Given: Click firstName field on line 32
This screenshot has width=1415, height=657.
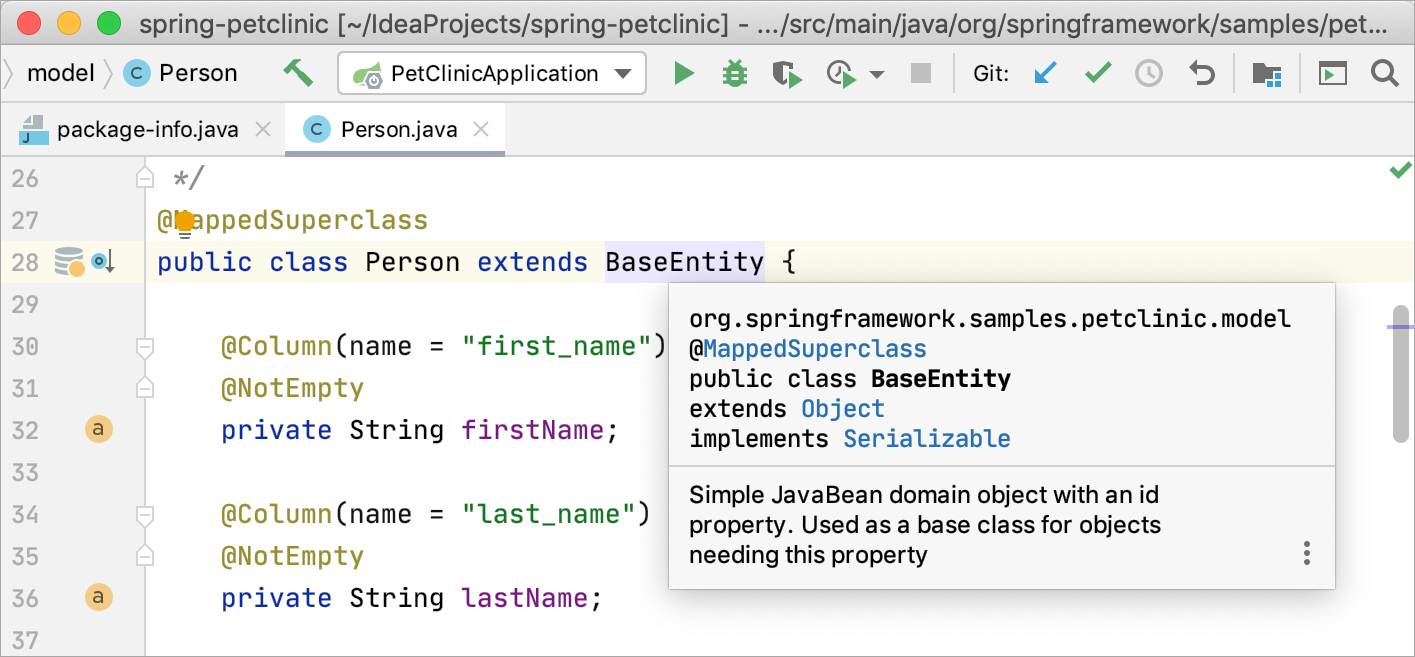Looking at the screenshot, I should coord(533,430).
